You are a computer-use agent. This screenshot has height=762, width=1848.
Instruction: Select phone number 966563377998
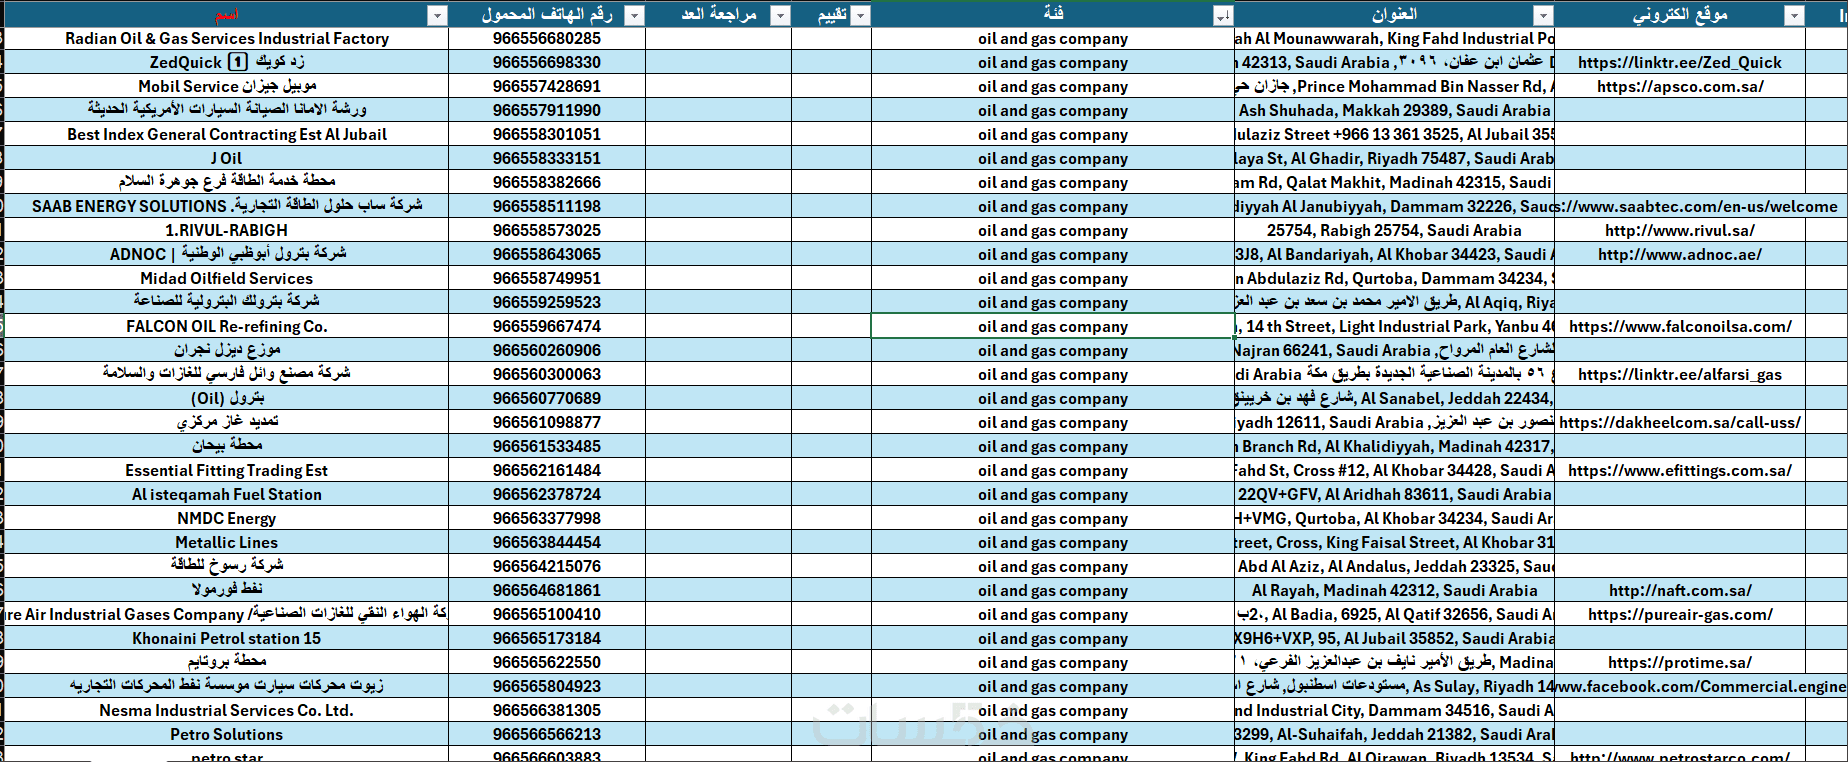coord(547,518)
